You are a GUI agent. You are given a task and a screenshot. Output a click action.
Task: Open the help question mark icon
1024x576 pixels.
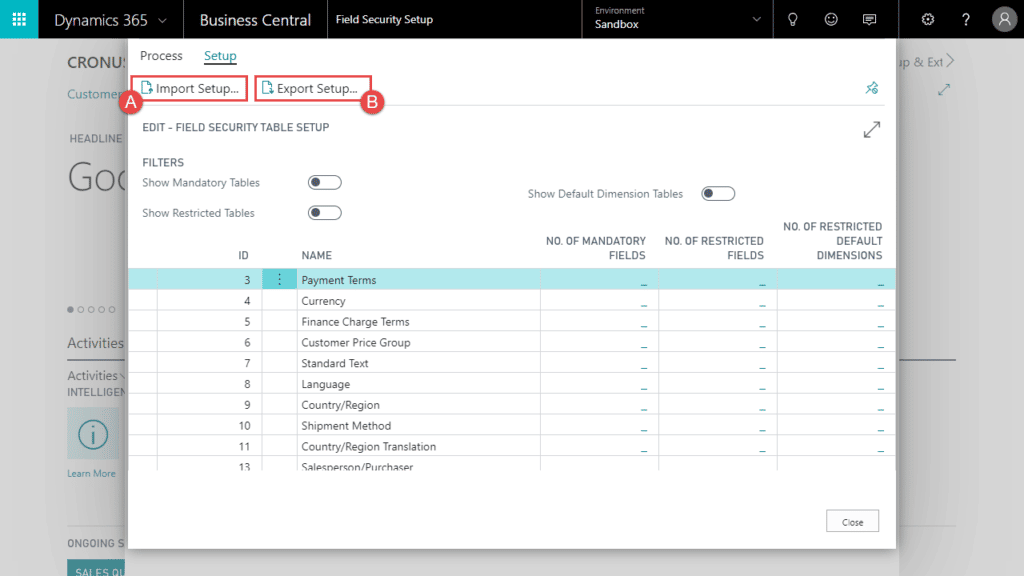click(966, 19)
